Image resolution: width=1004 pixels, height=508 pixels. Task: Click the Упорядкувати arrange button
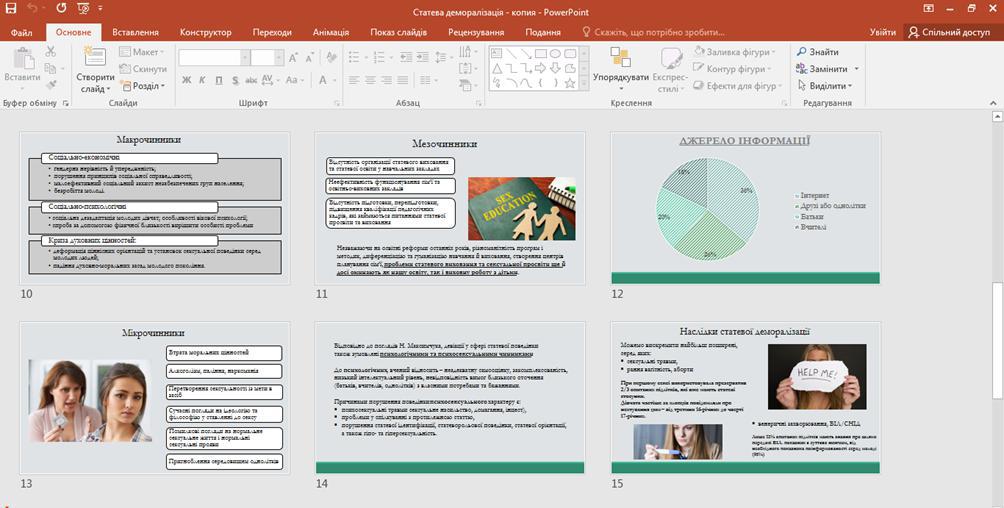[620, 67]
